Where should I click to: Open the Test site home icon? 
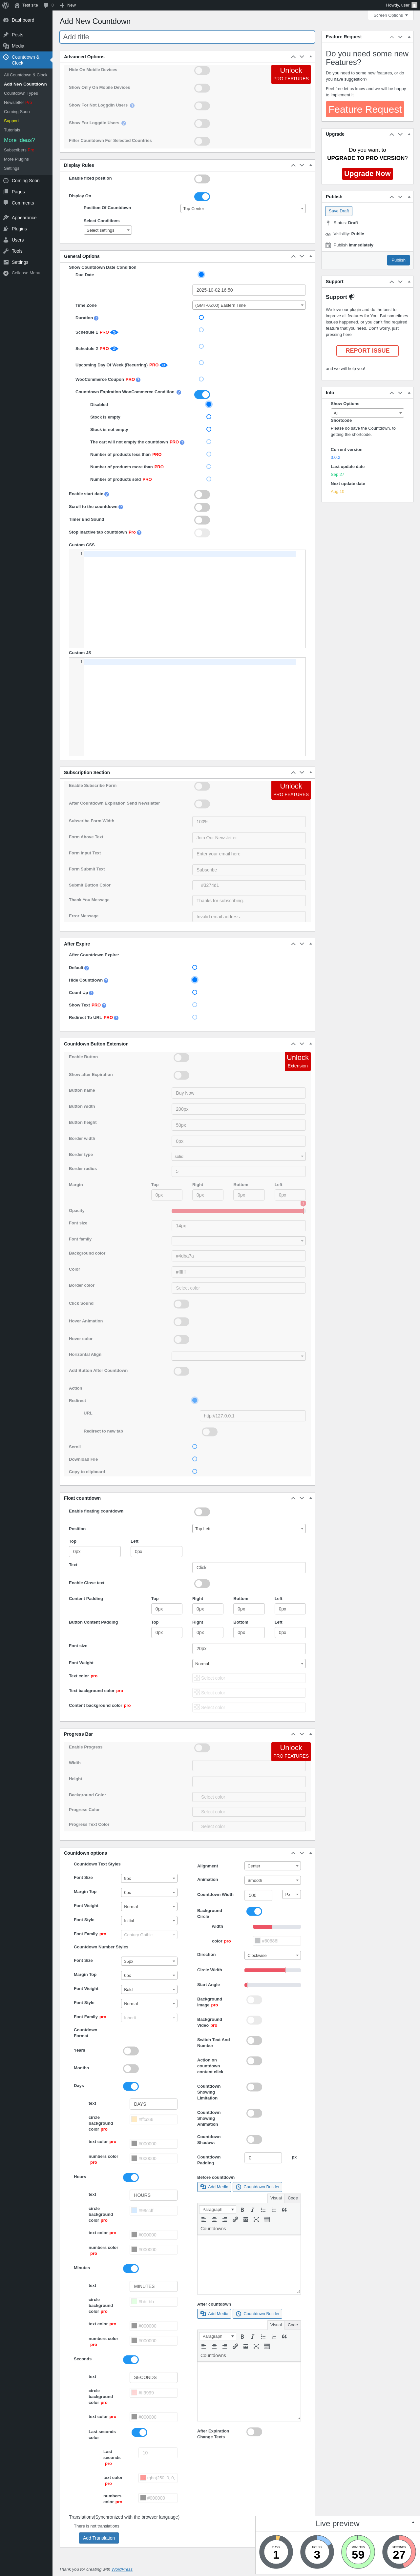click(17, 5)
